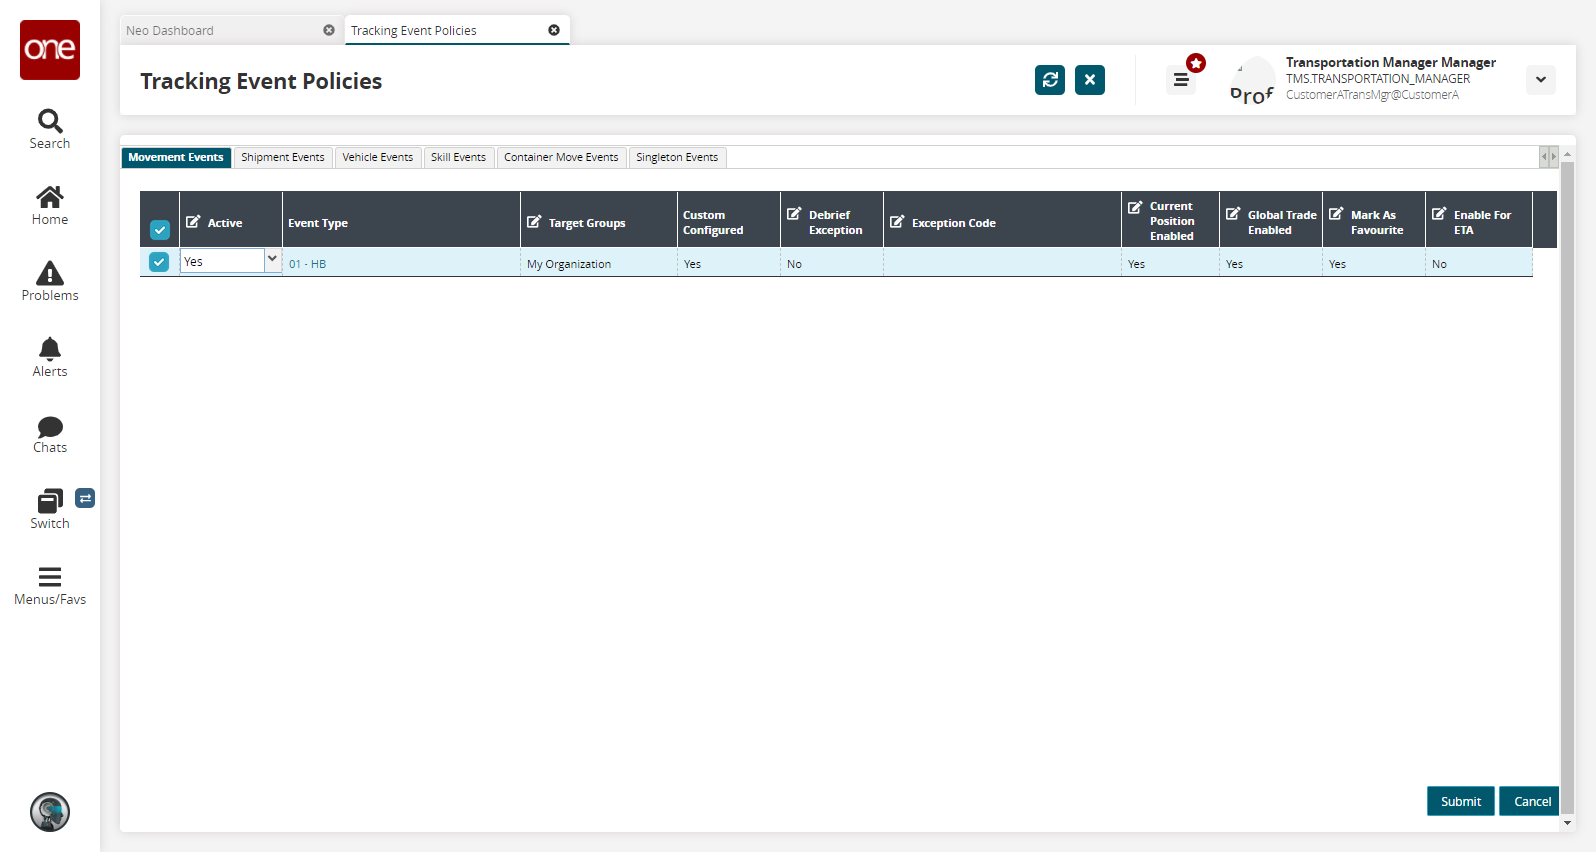
Task: Click the Cancel button
Action: point(1531,801)
